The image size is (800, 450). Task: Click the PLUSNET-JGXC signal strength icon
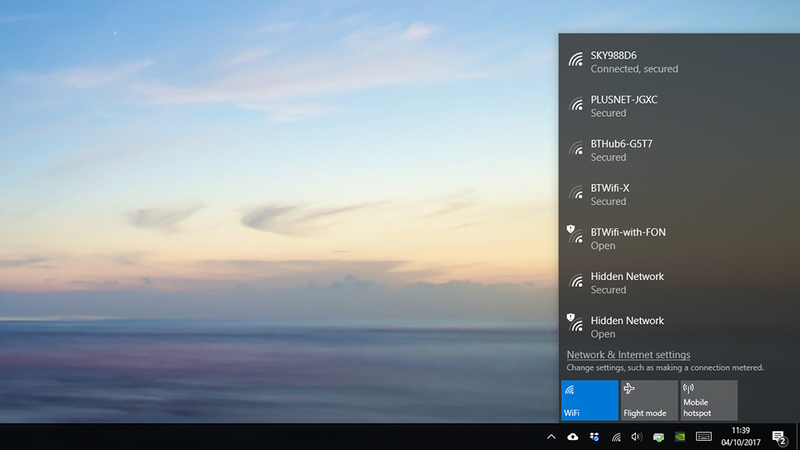pyautogui.click(x=576, y=104)
